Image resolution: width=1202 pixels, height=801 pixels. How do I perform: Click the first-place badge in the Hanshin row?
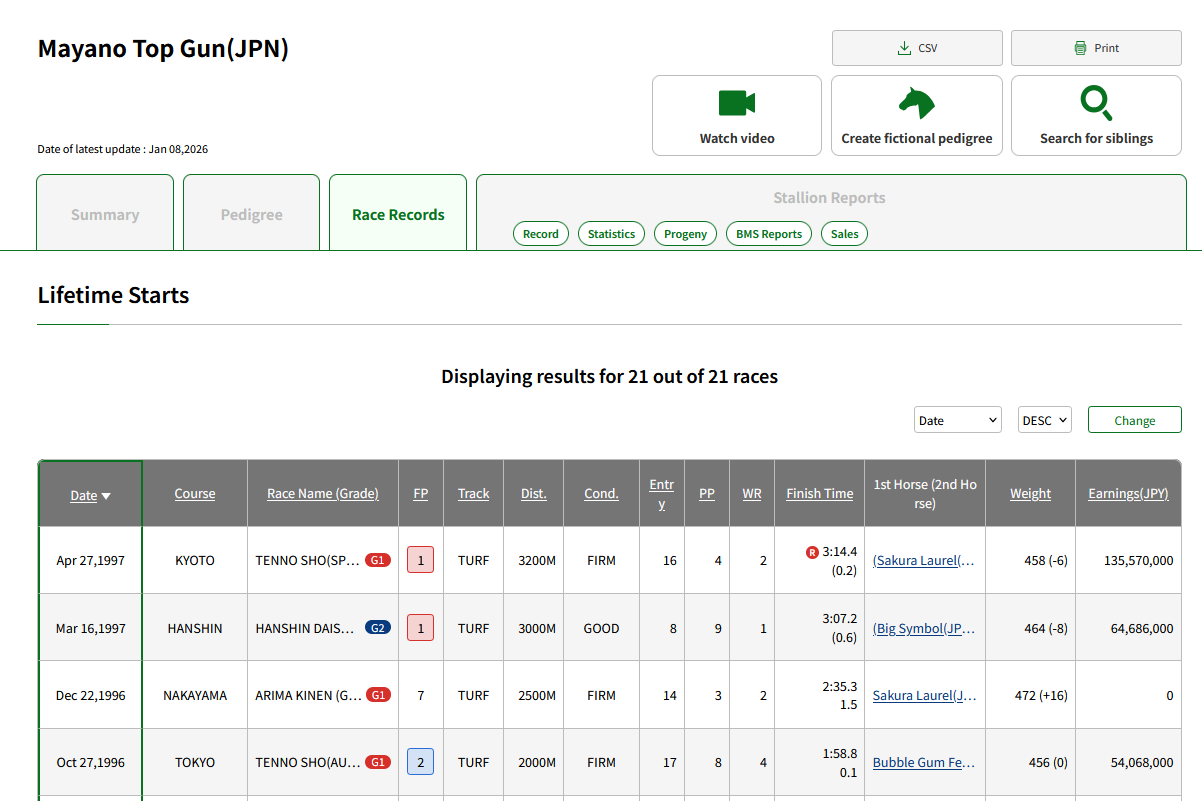pos(421,628)
